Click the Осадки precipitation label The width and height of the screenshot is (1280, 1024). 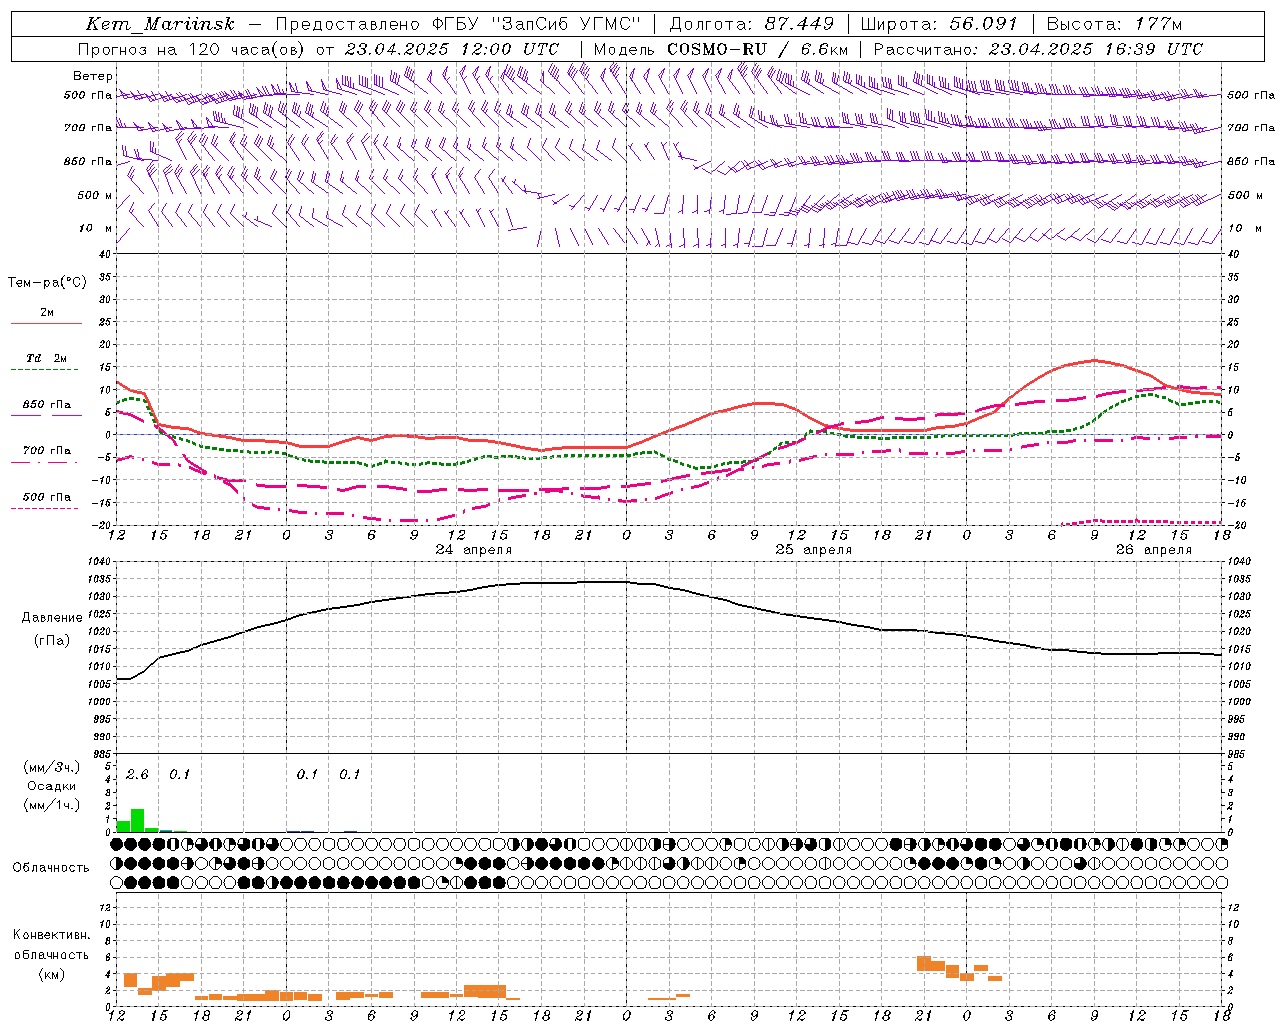point(51,786)
